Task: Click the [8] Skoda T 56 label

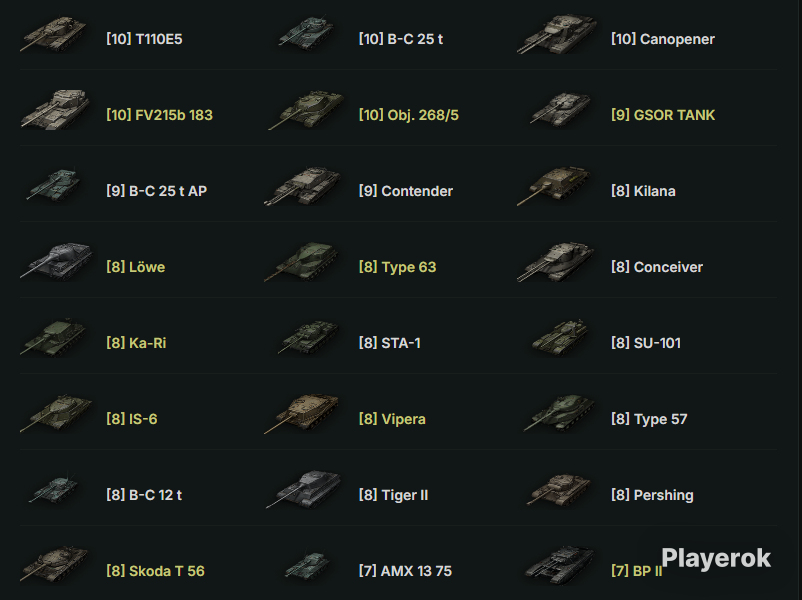Action: pos(155,571)
